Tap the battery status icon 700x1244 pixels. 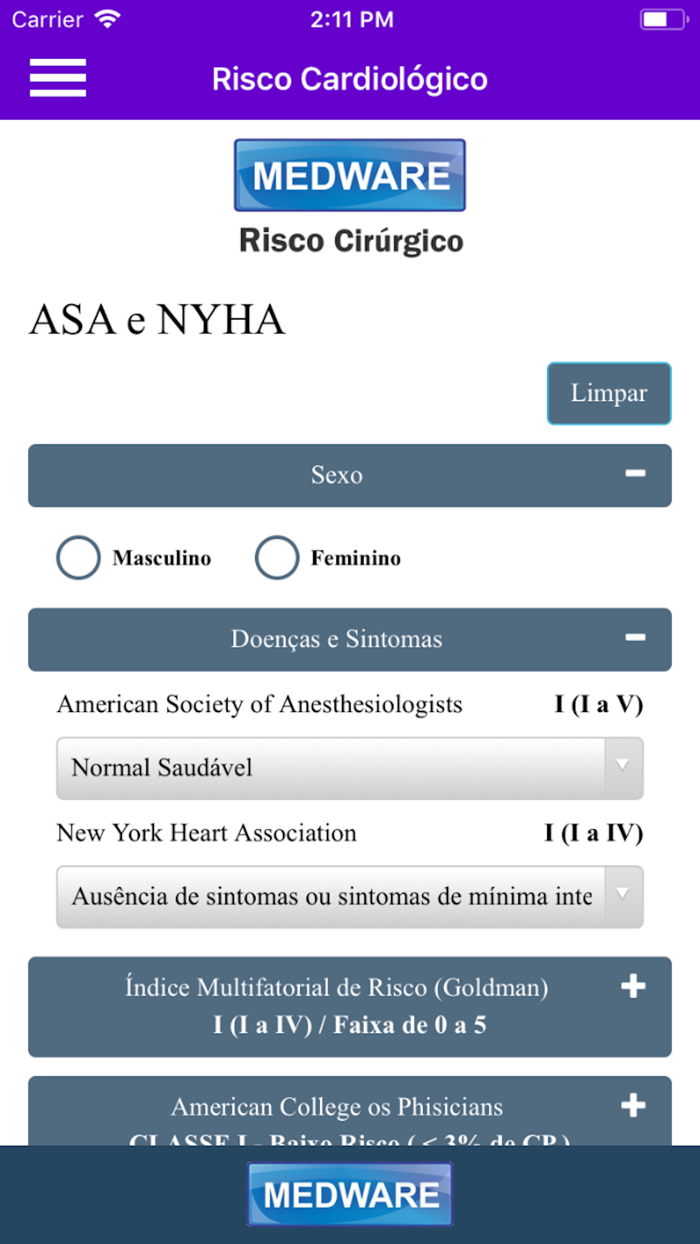coord(661,19)
